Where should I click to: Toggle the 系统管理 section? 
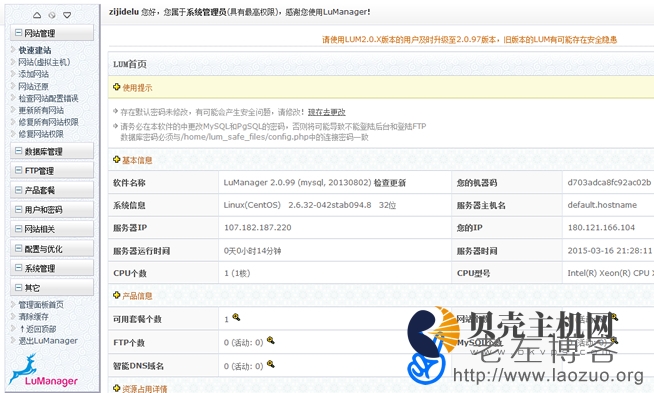[52, 268]
